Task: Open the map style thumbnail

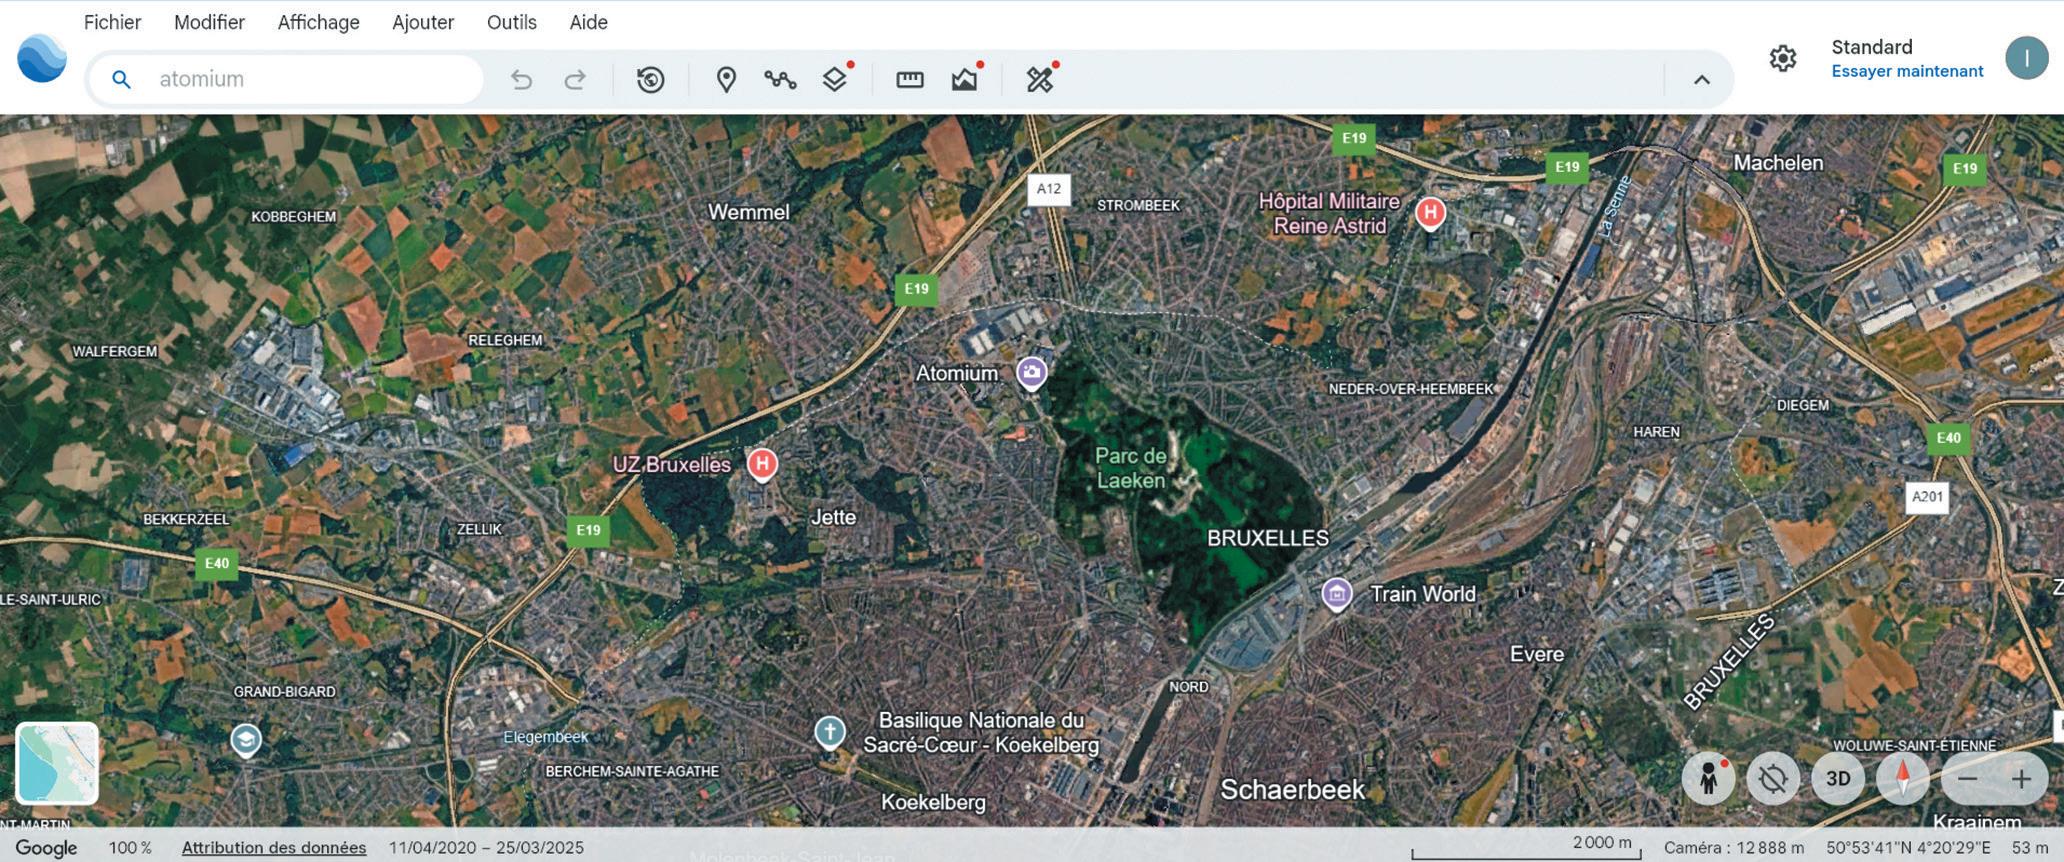Action: tap(57, 763)
